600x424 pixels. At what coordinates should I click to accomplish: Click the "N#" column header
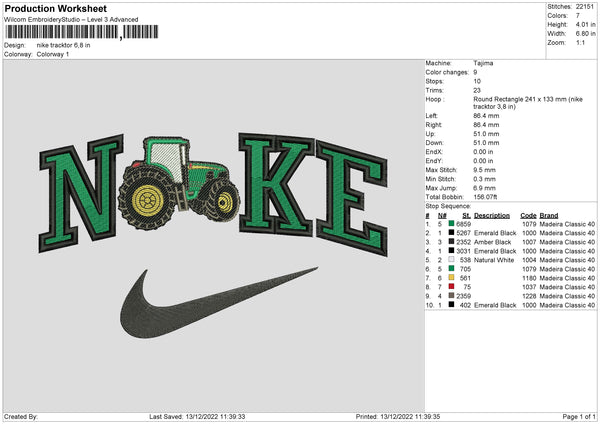coord(442,215)
